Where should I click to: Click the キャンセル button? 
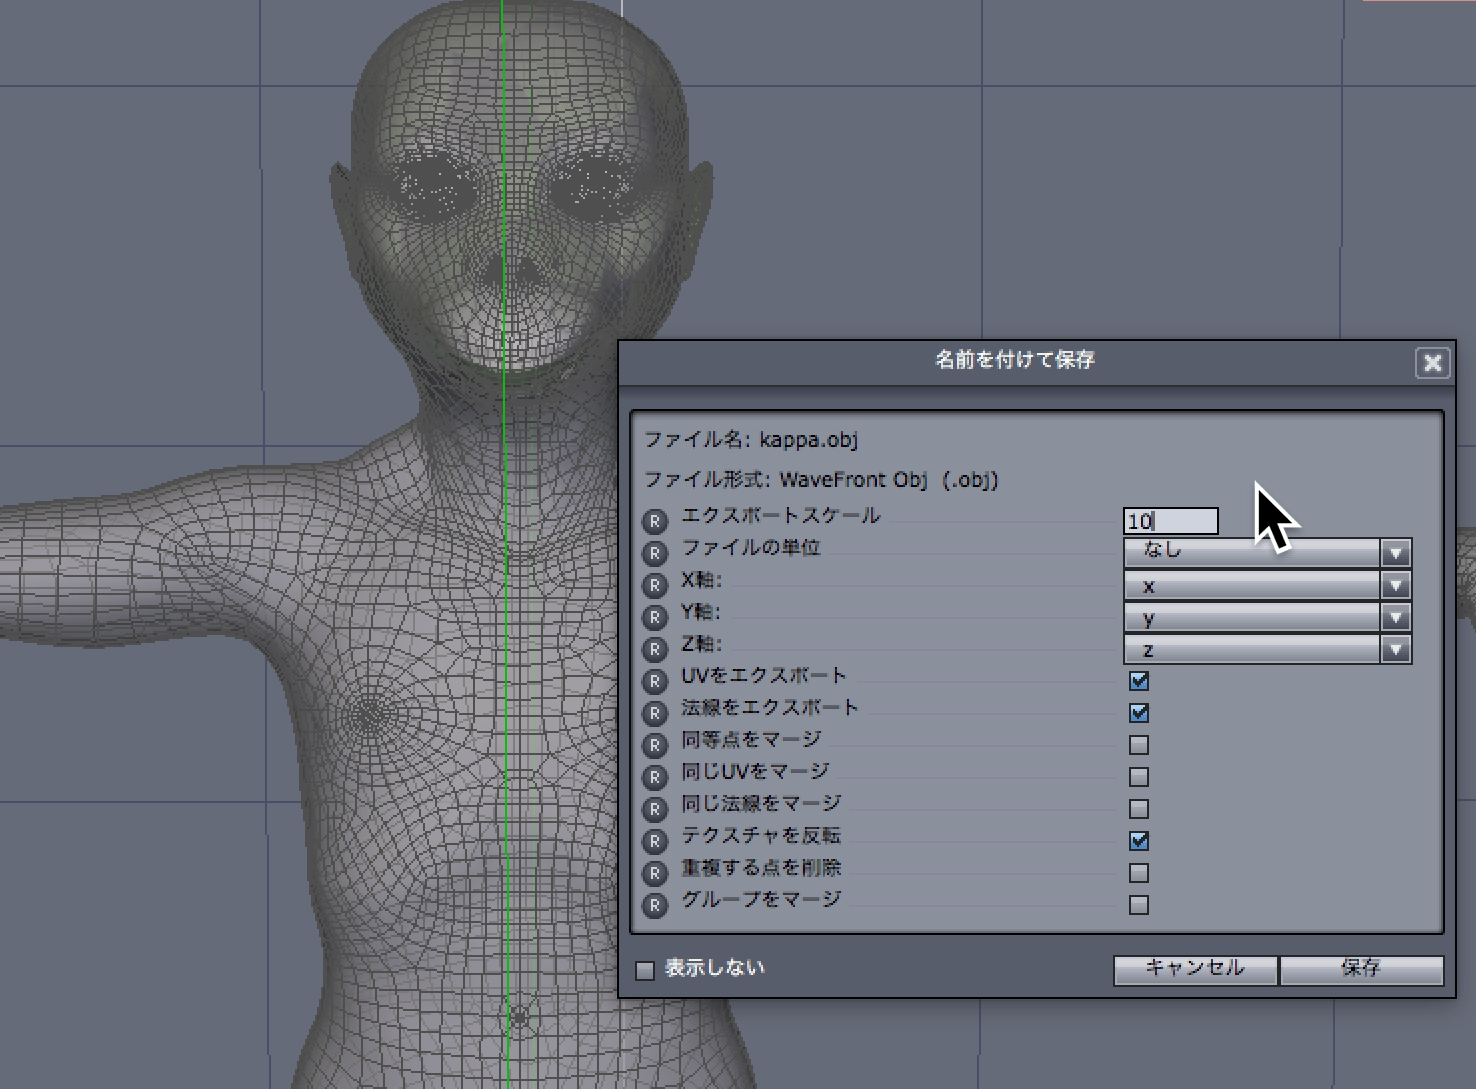pyautogui.click(x=1194, y=969)
